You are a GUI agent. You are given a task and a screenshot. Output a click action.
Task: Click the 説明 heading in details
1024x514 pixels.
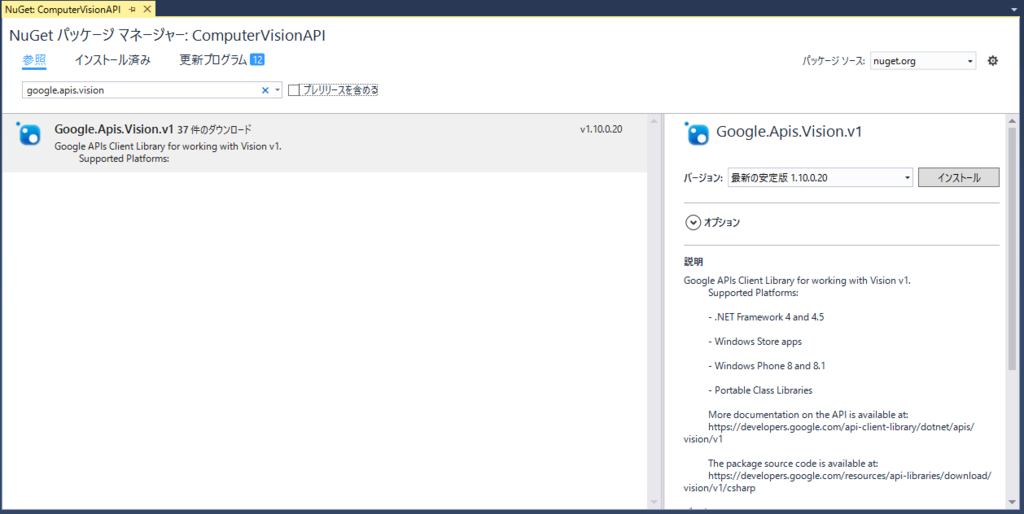click(694, 262)
